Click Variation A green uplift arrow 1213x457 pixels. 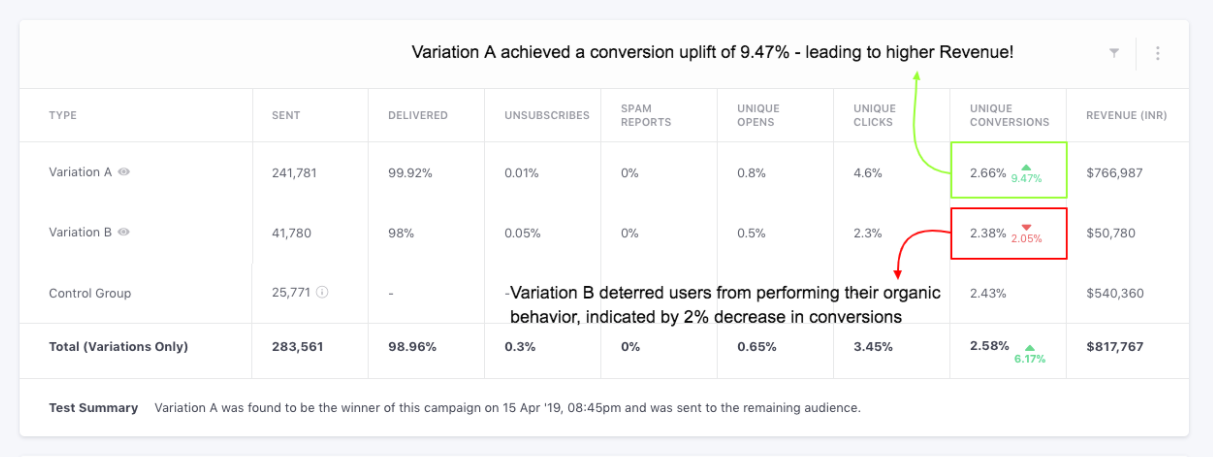(x=1025, y=167)
